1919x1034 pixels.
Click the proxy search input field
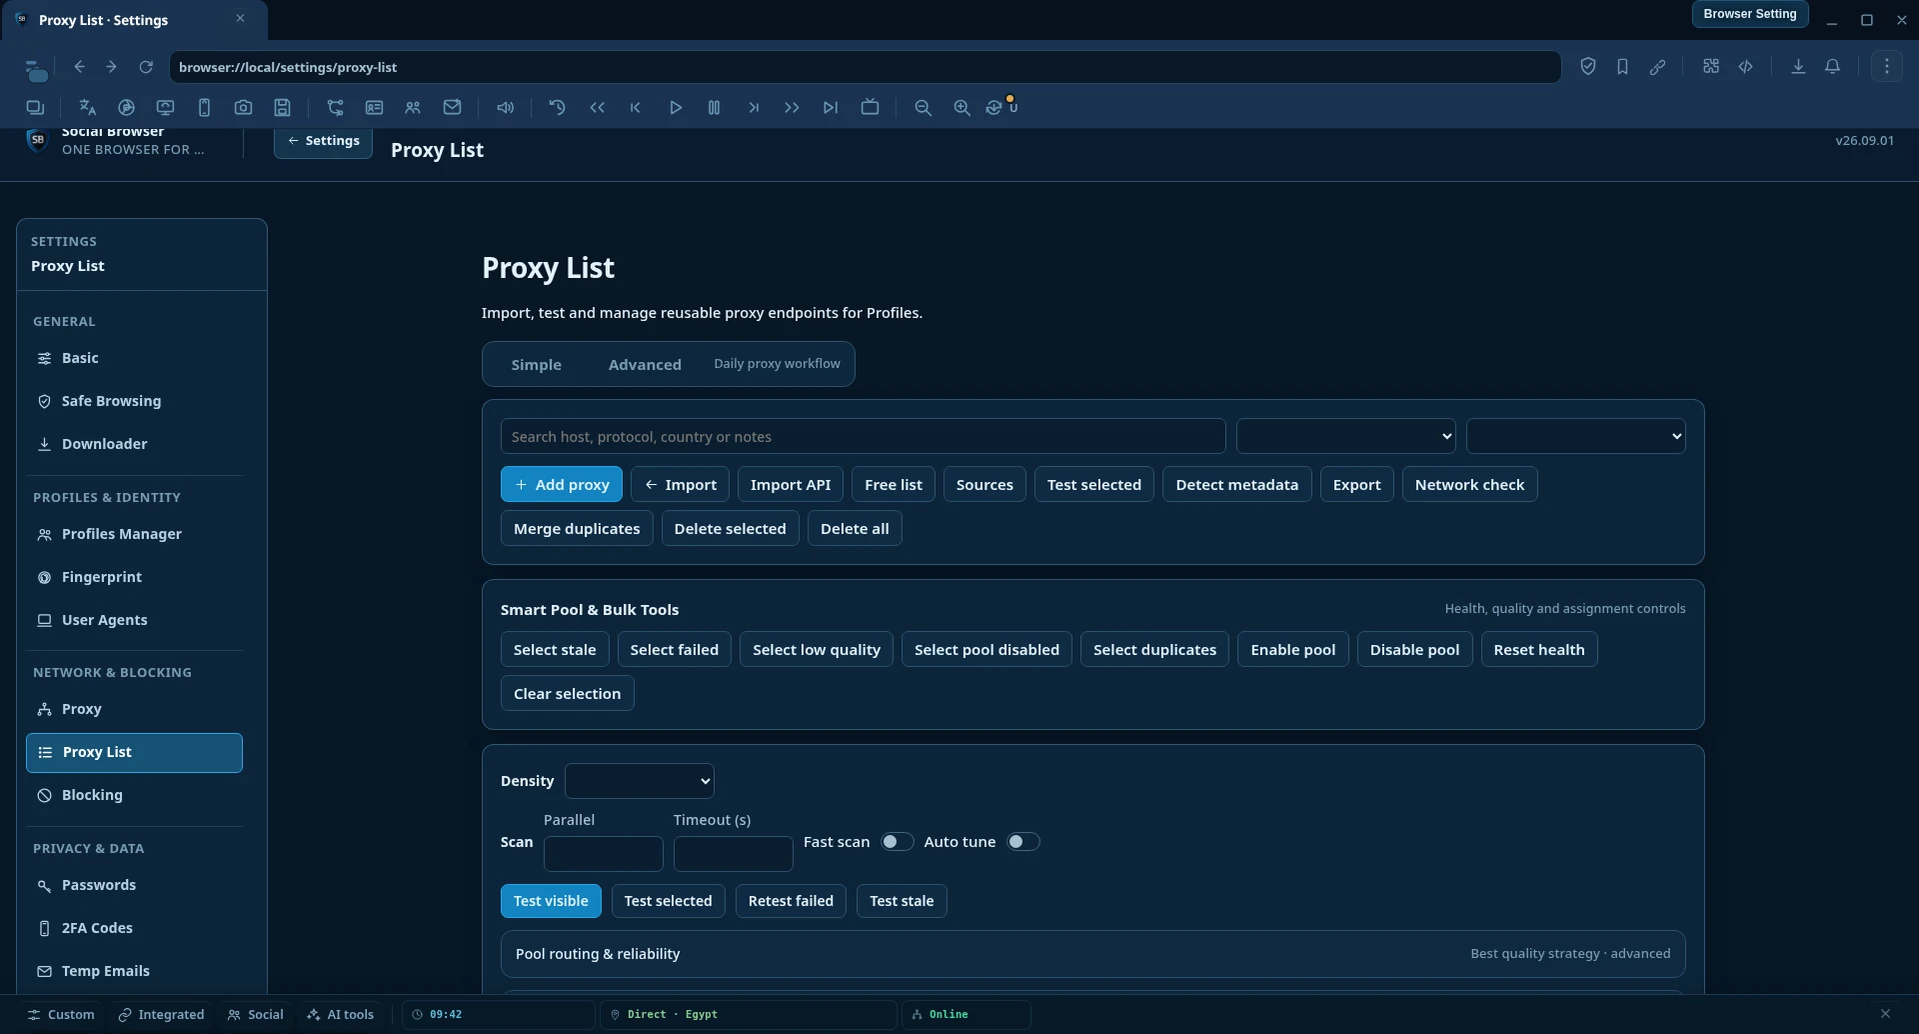pos(862,436)
